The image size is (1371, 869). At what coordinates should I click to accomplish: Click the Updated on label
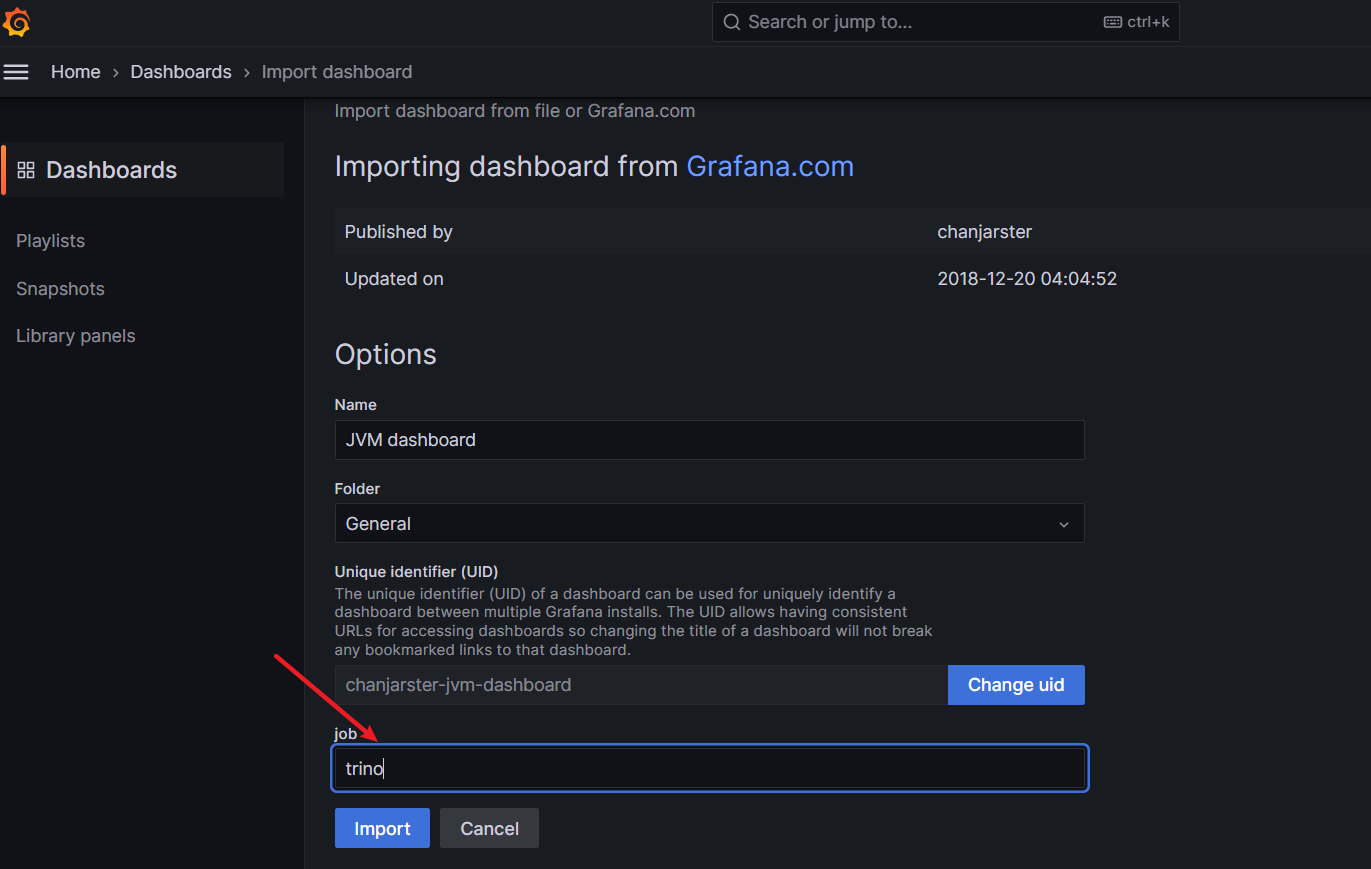point(394,279)
